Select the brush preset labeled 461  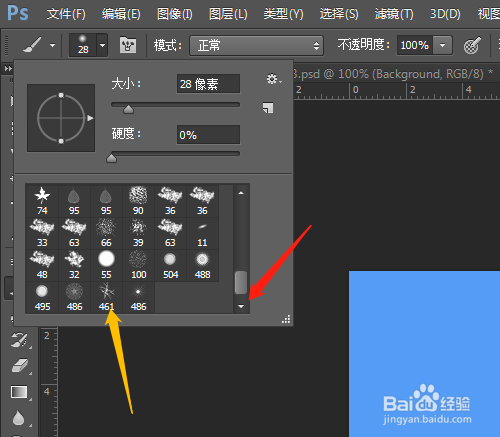coord(106,297)
